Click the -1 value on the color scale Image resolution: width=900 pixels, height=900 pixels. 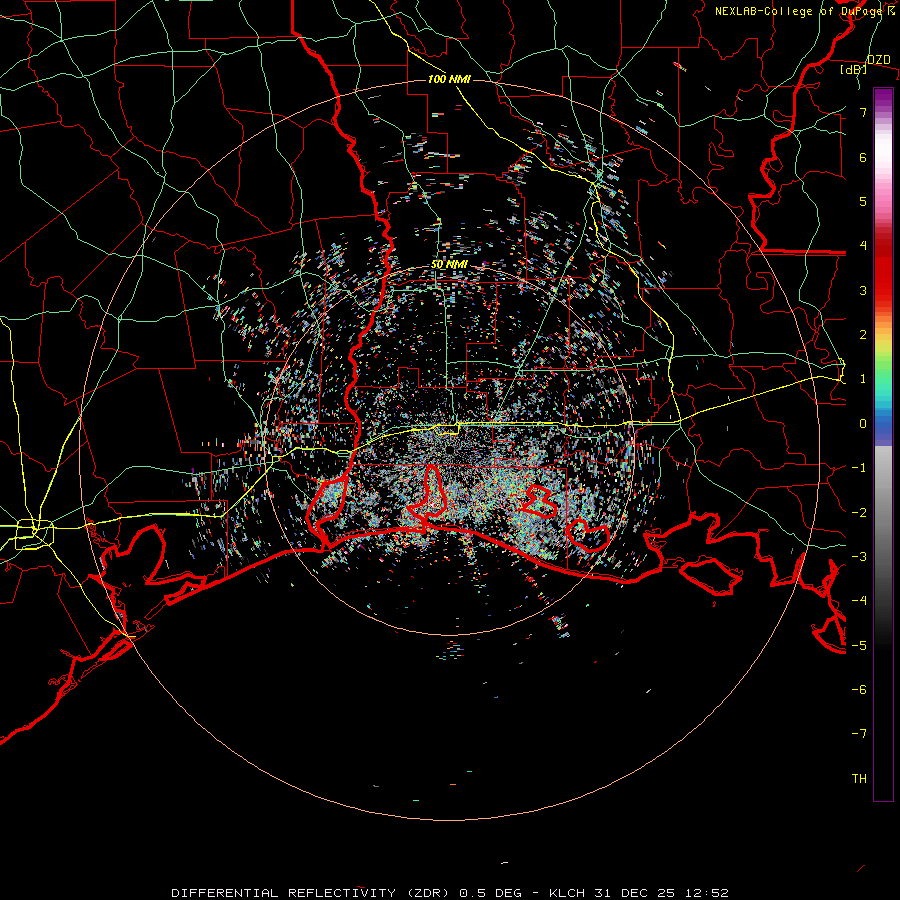(859, 468)
